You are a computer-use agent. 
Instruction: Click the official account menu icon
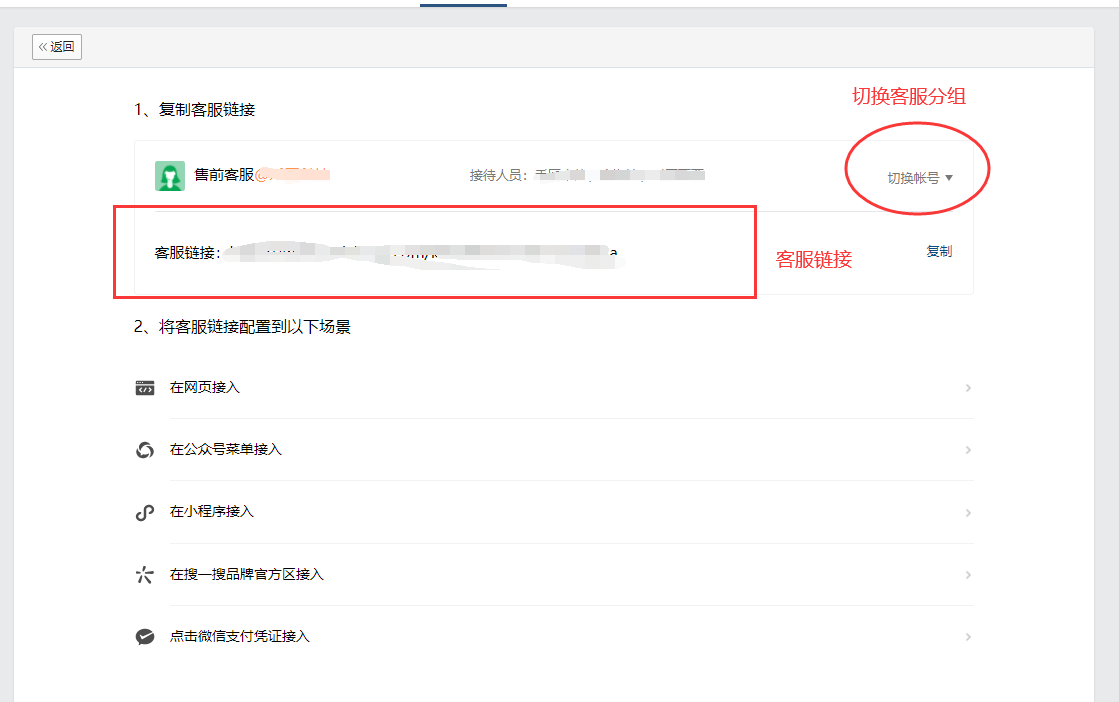click(145, 450)
